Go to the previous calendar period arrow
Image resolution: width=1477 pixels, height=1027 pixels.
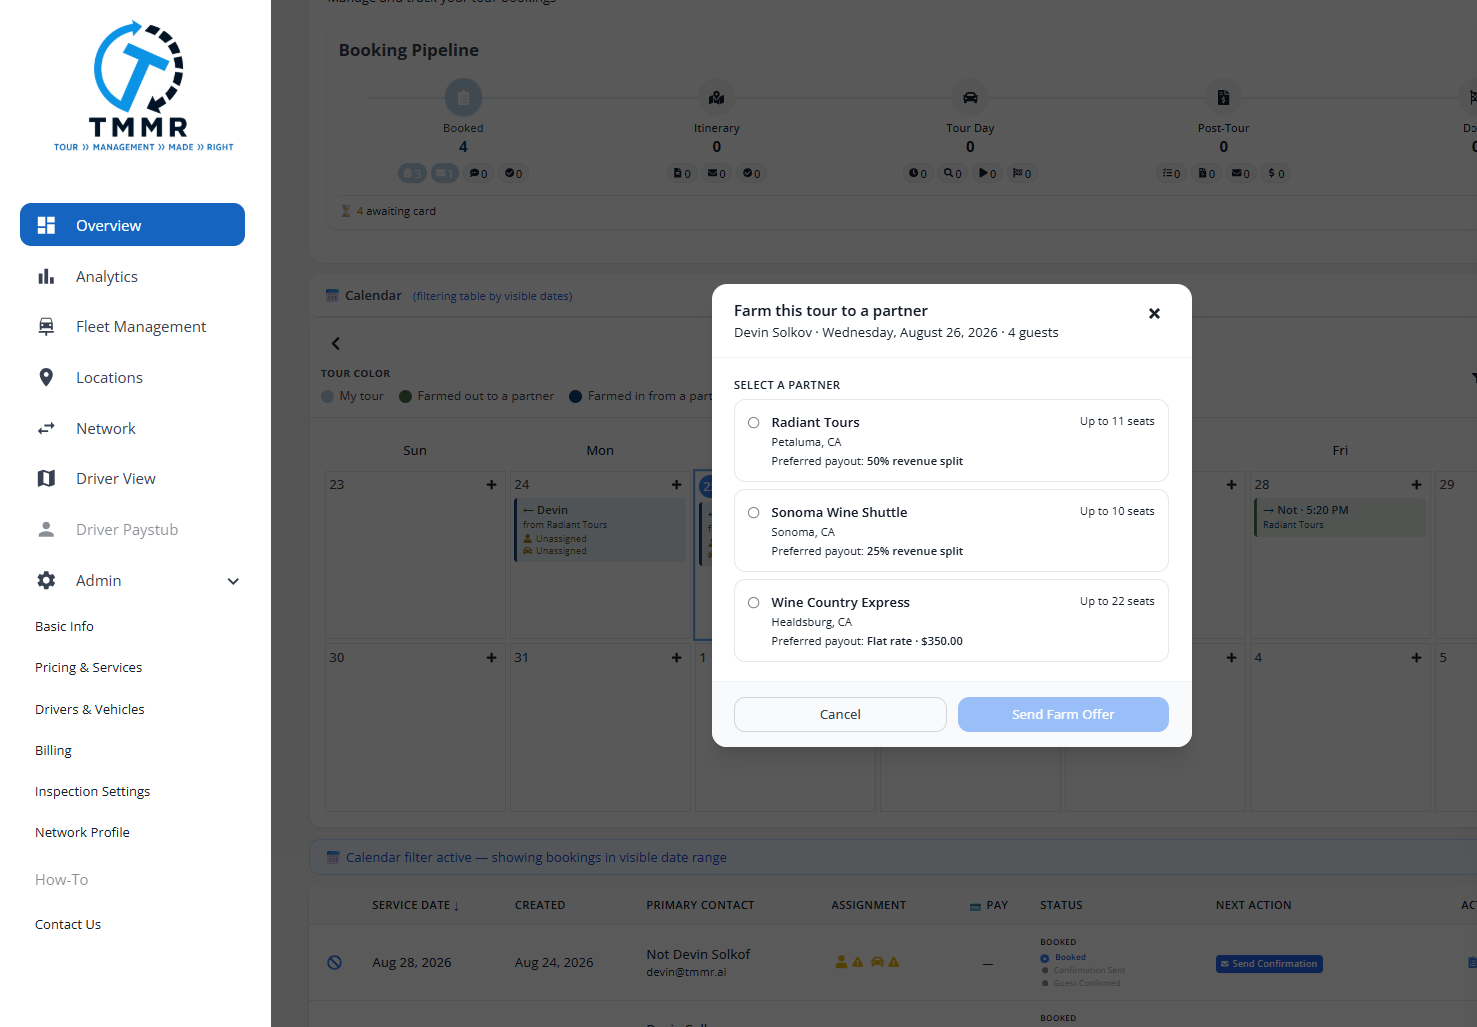pyautogui.click(x=336, y=344)
